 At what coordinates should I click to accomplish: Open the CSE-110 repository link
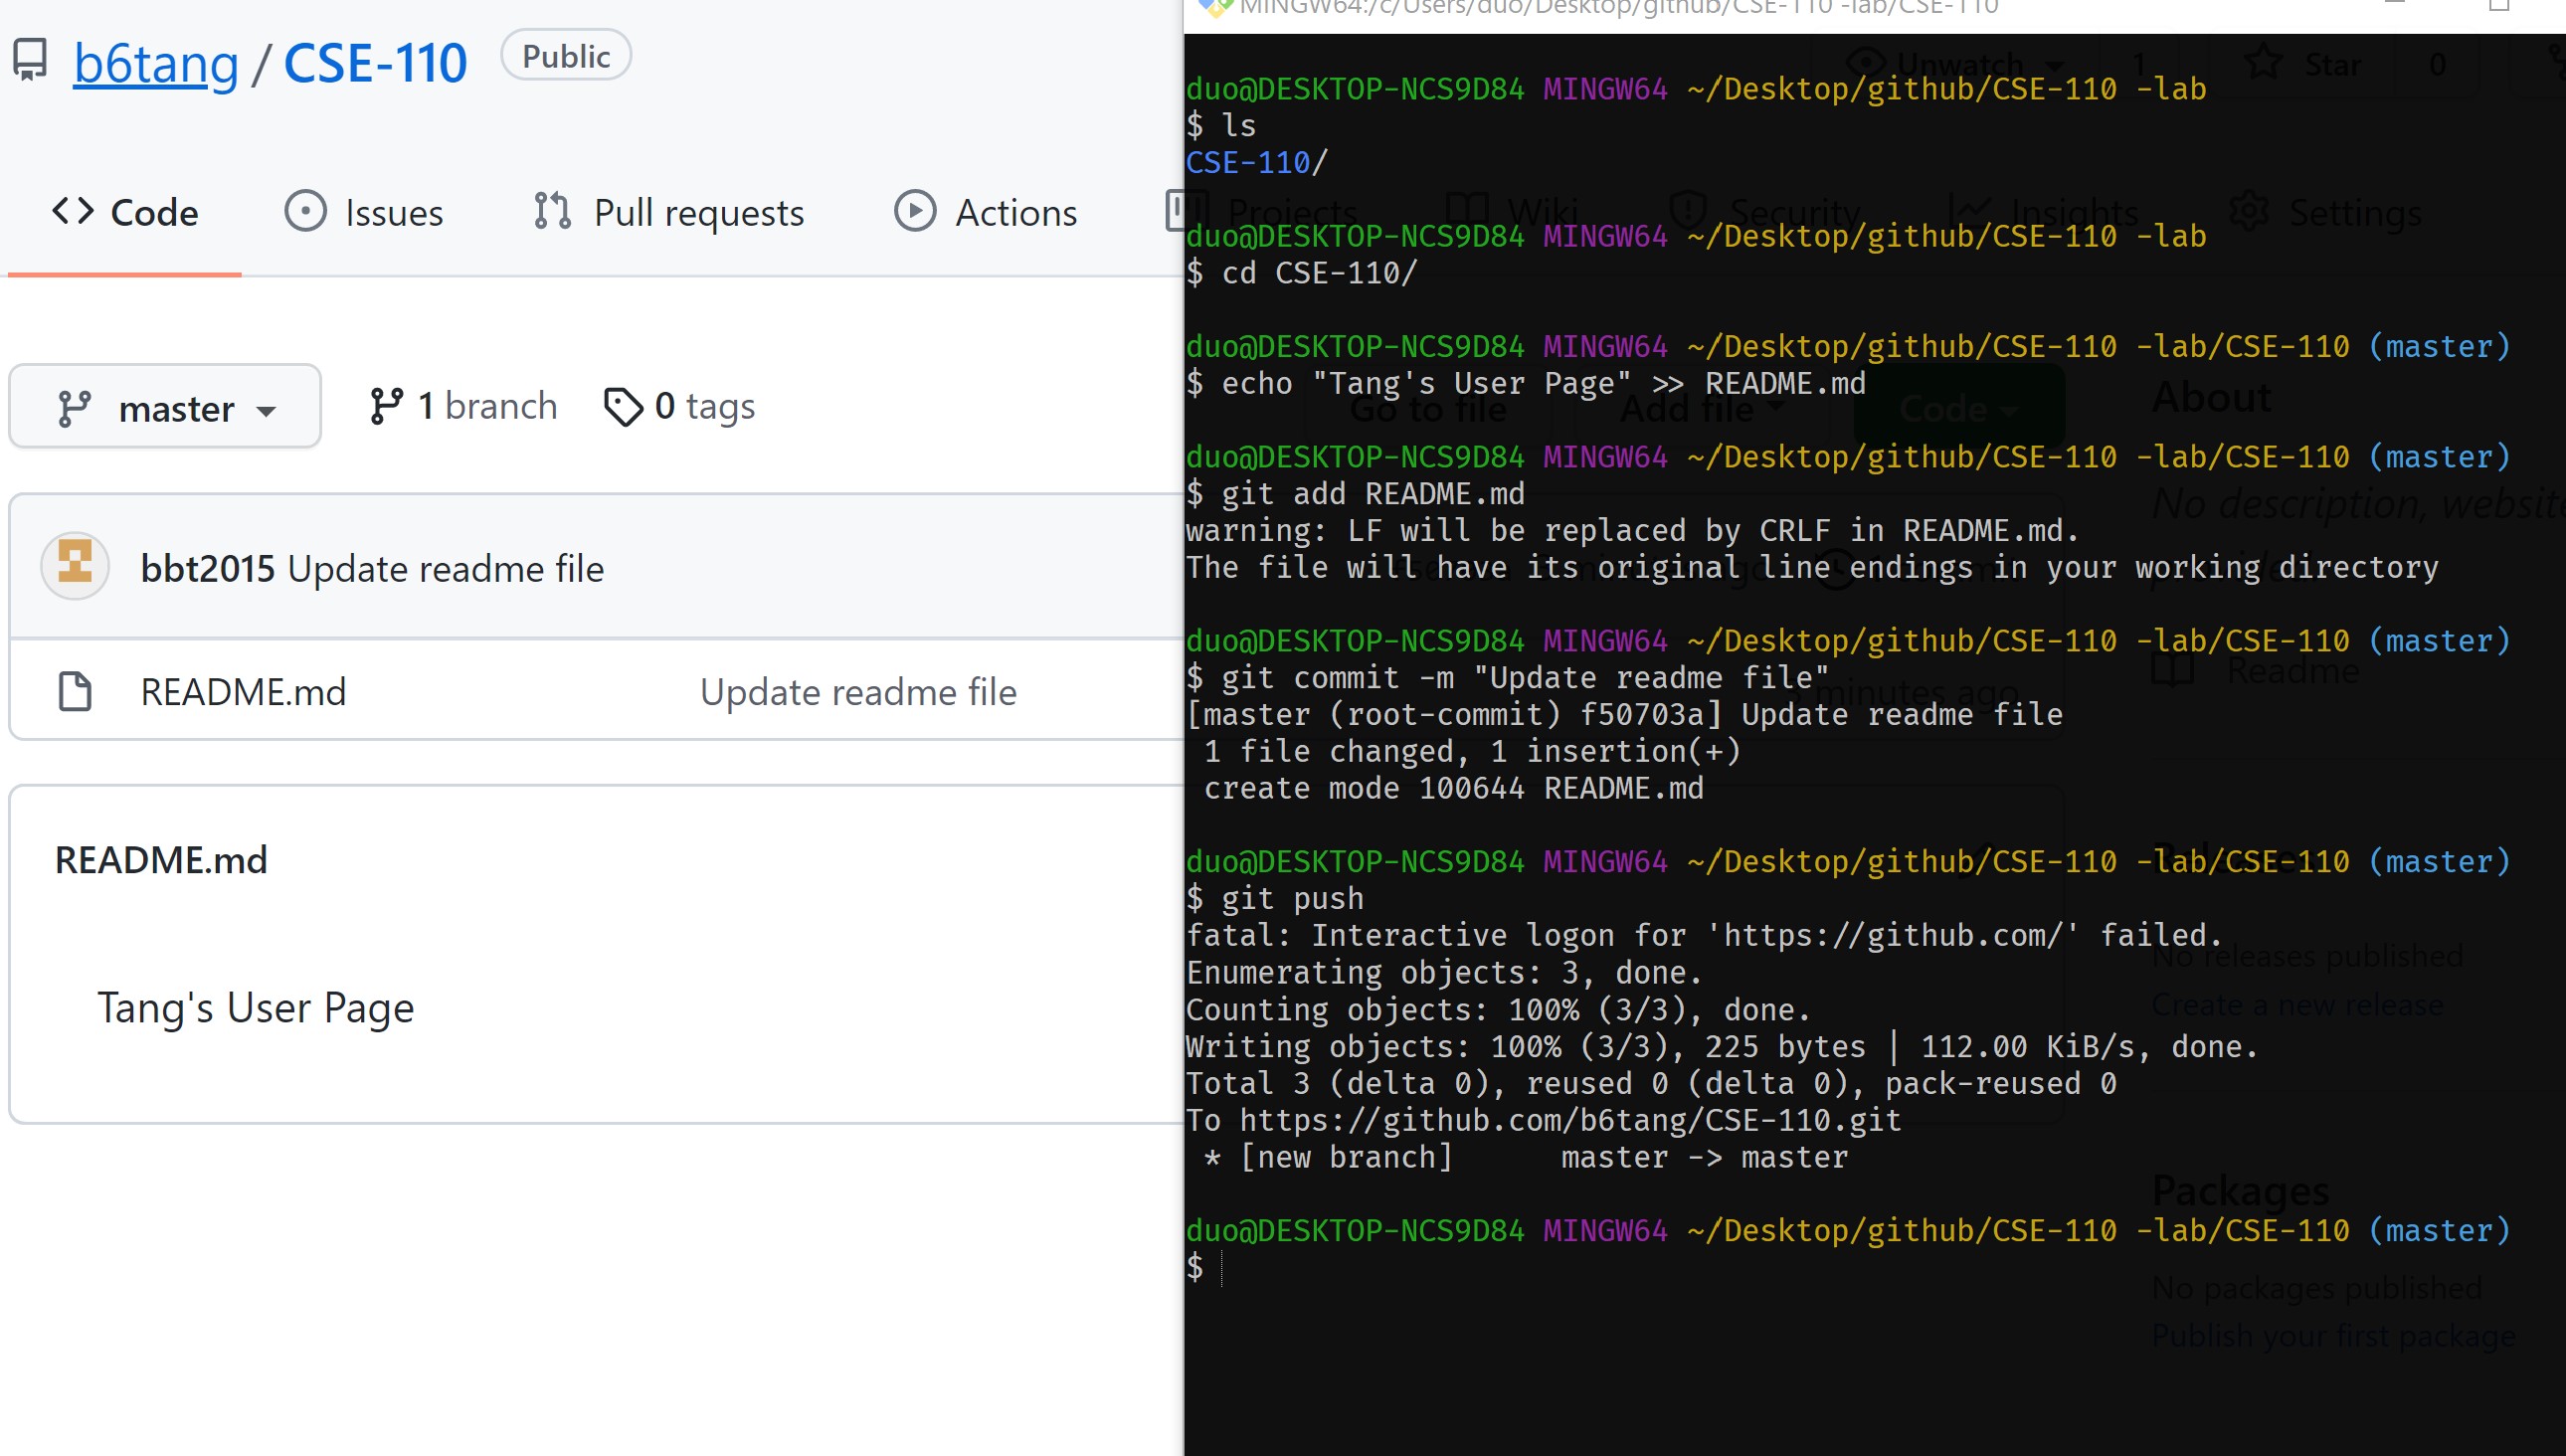coord(375,63)
